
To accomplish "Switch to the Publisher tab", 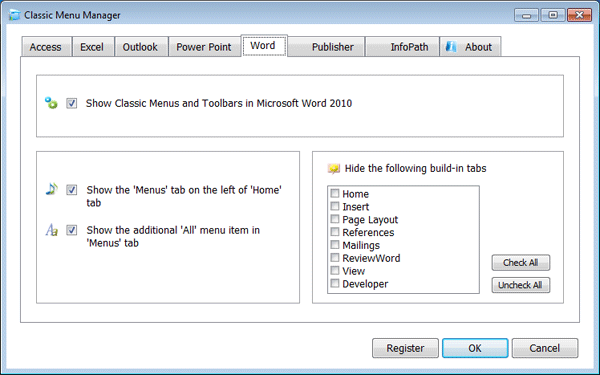I will pos(326,47).
